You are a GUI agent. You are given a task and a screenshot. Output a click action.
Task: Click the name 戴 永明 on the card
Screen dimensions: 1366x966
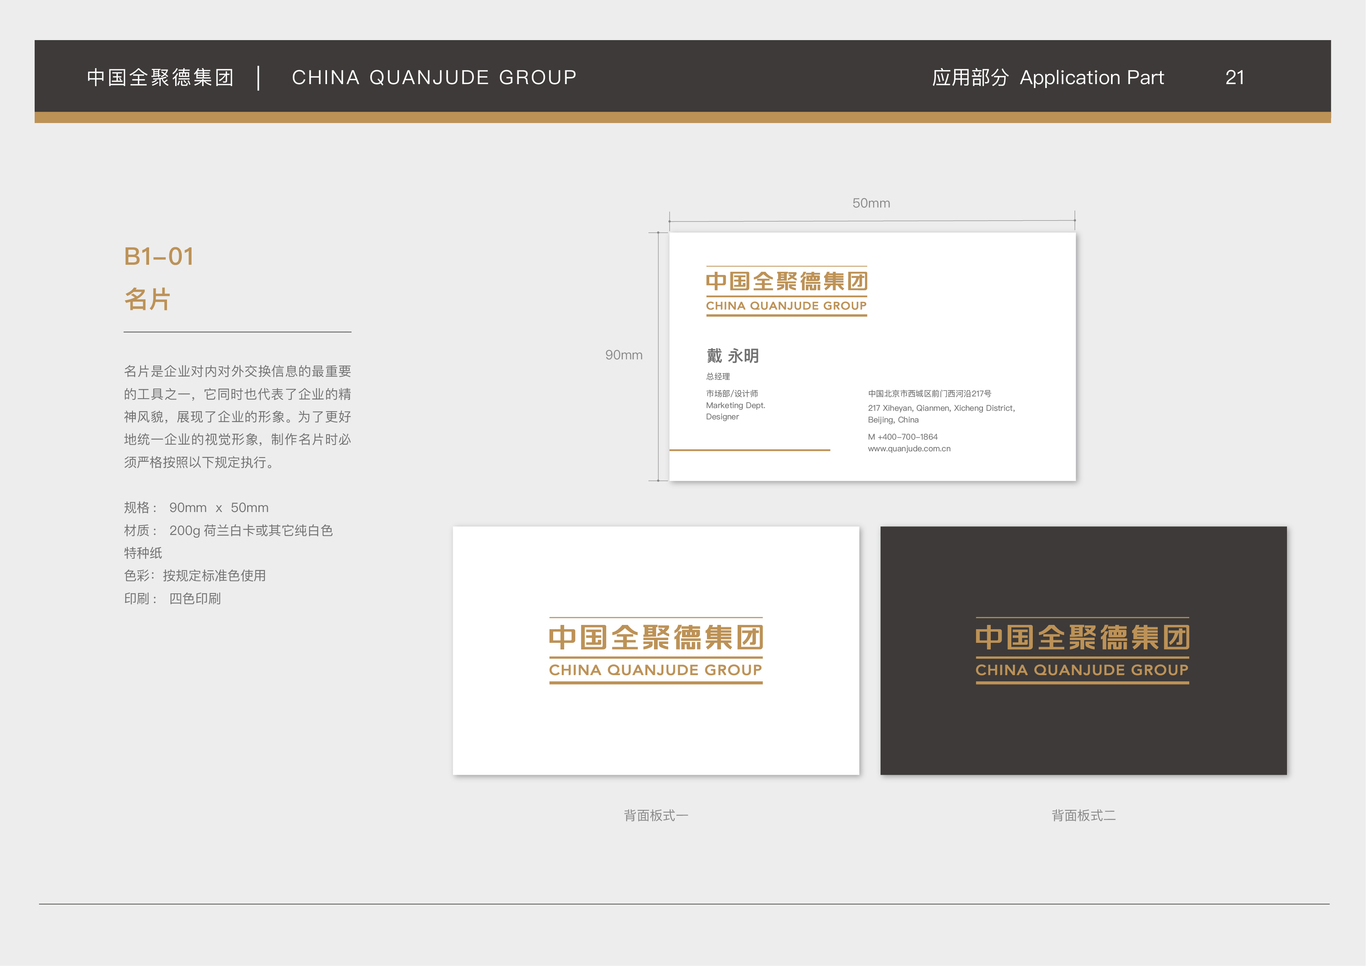[x=732, y=356]
